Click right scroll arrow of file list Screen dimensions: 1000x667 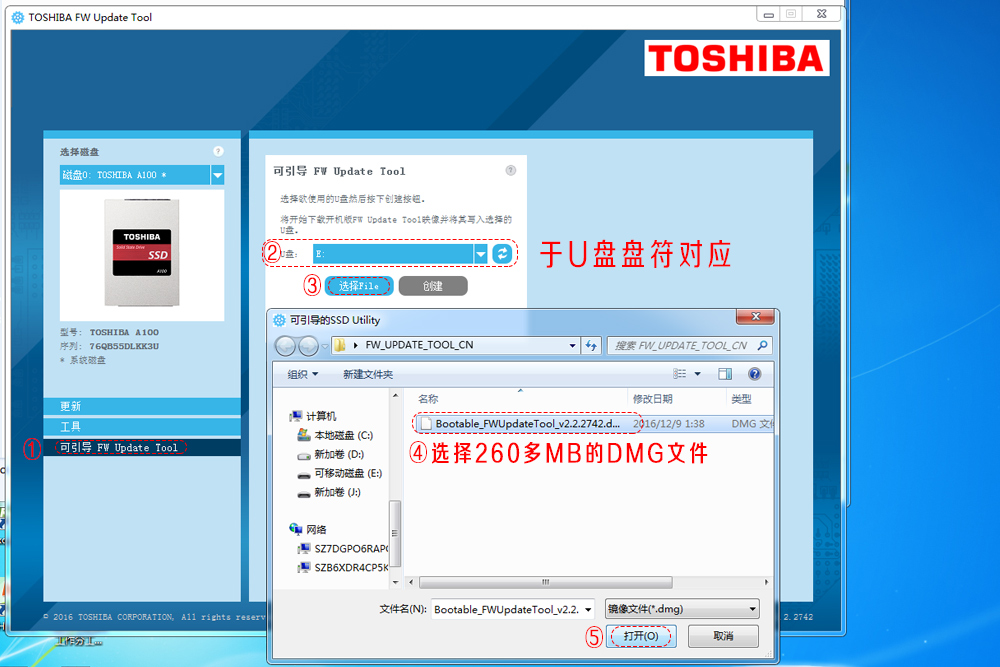click(x=767, y=582)
